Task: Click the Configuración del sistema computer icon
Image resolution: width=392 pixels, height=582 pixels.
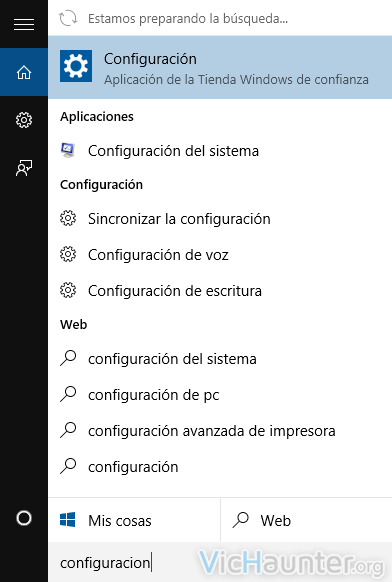Action: [x=68, y=150]
